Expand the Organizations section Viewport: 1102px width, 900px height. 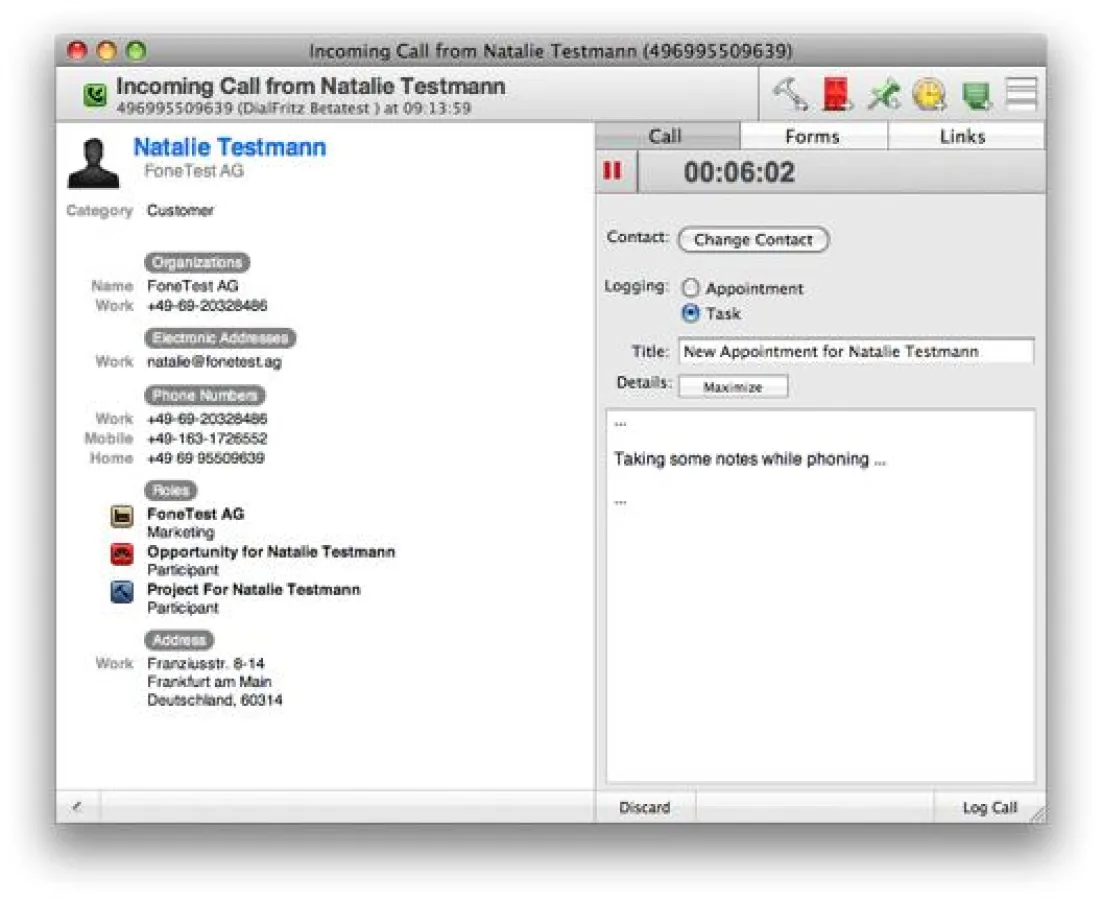[196, 262]
